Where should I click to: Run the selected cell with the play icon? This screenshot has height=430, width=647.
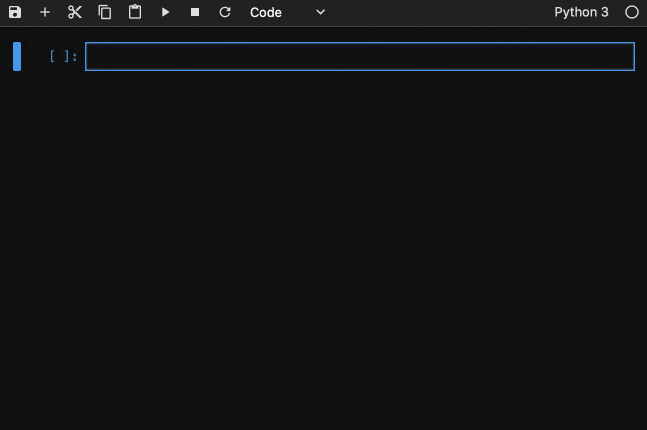point(165,12)
